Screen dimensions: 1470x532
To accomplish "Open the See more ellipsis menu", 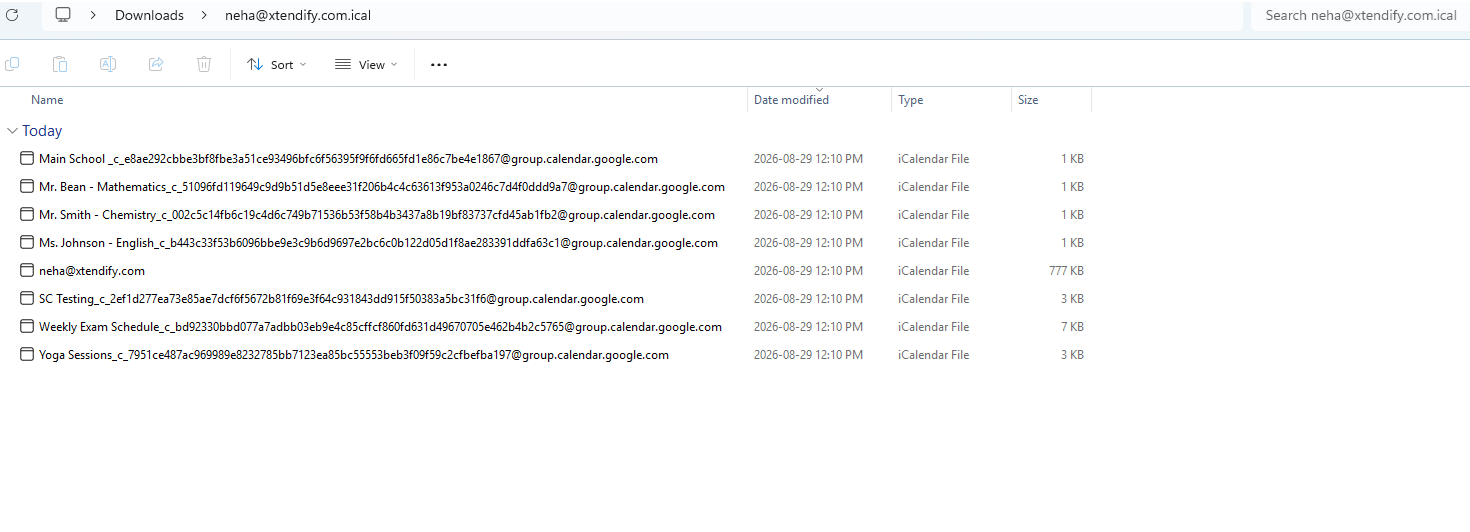I will click(x=439, y=64).
